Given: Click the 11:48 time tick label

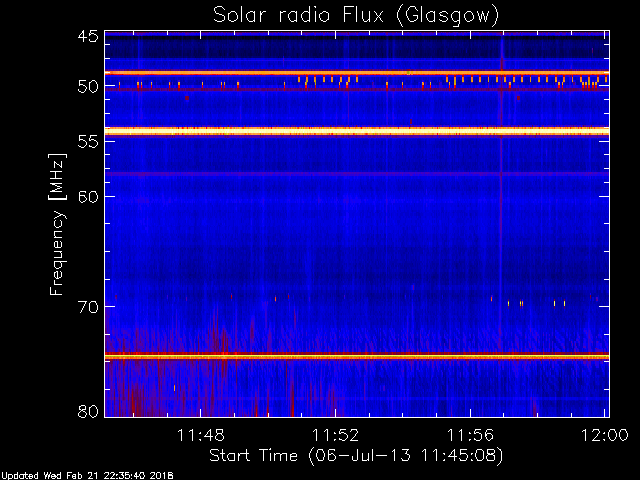Looking at the screenshot, I should 200,435.
